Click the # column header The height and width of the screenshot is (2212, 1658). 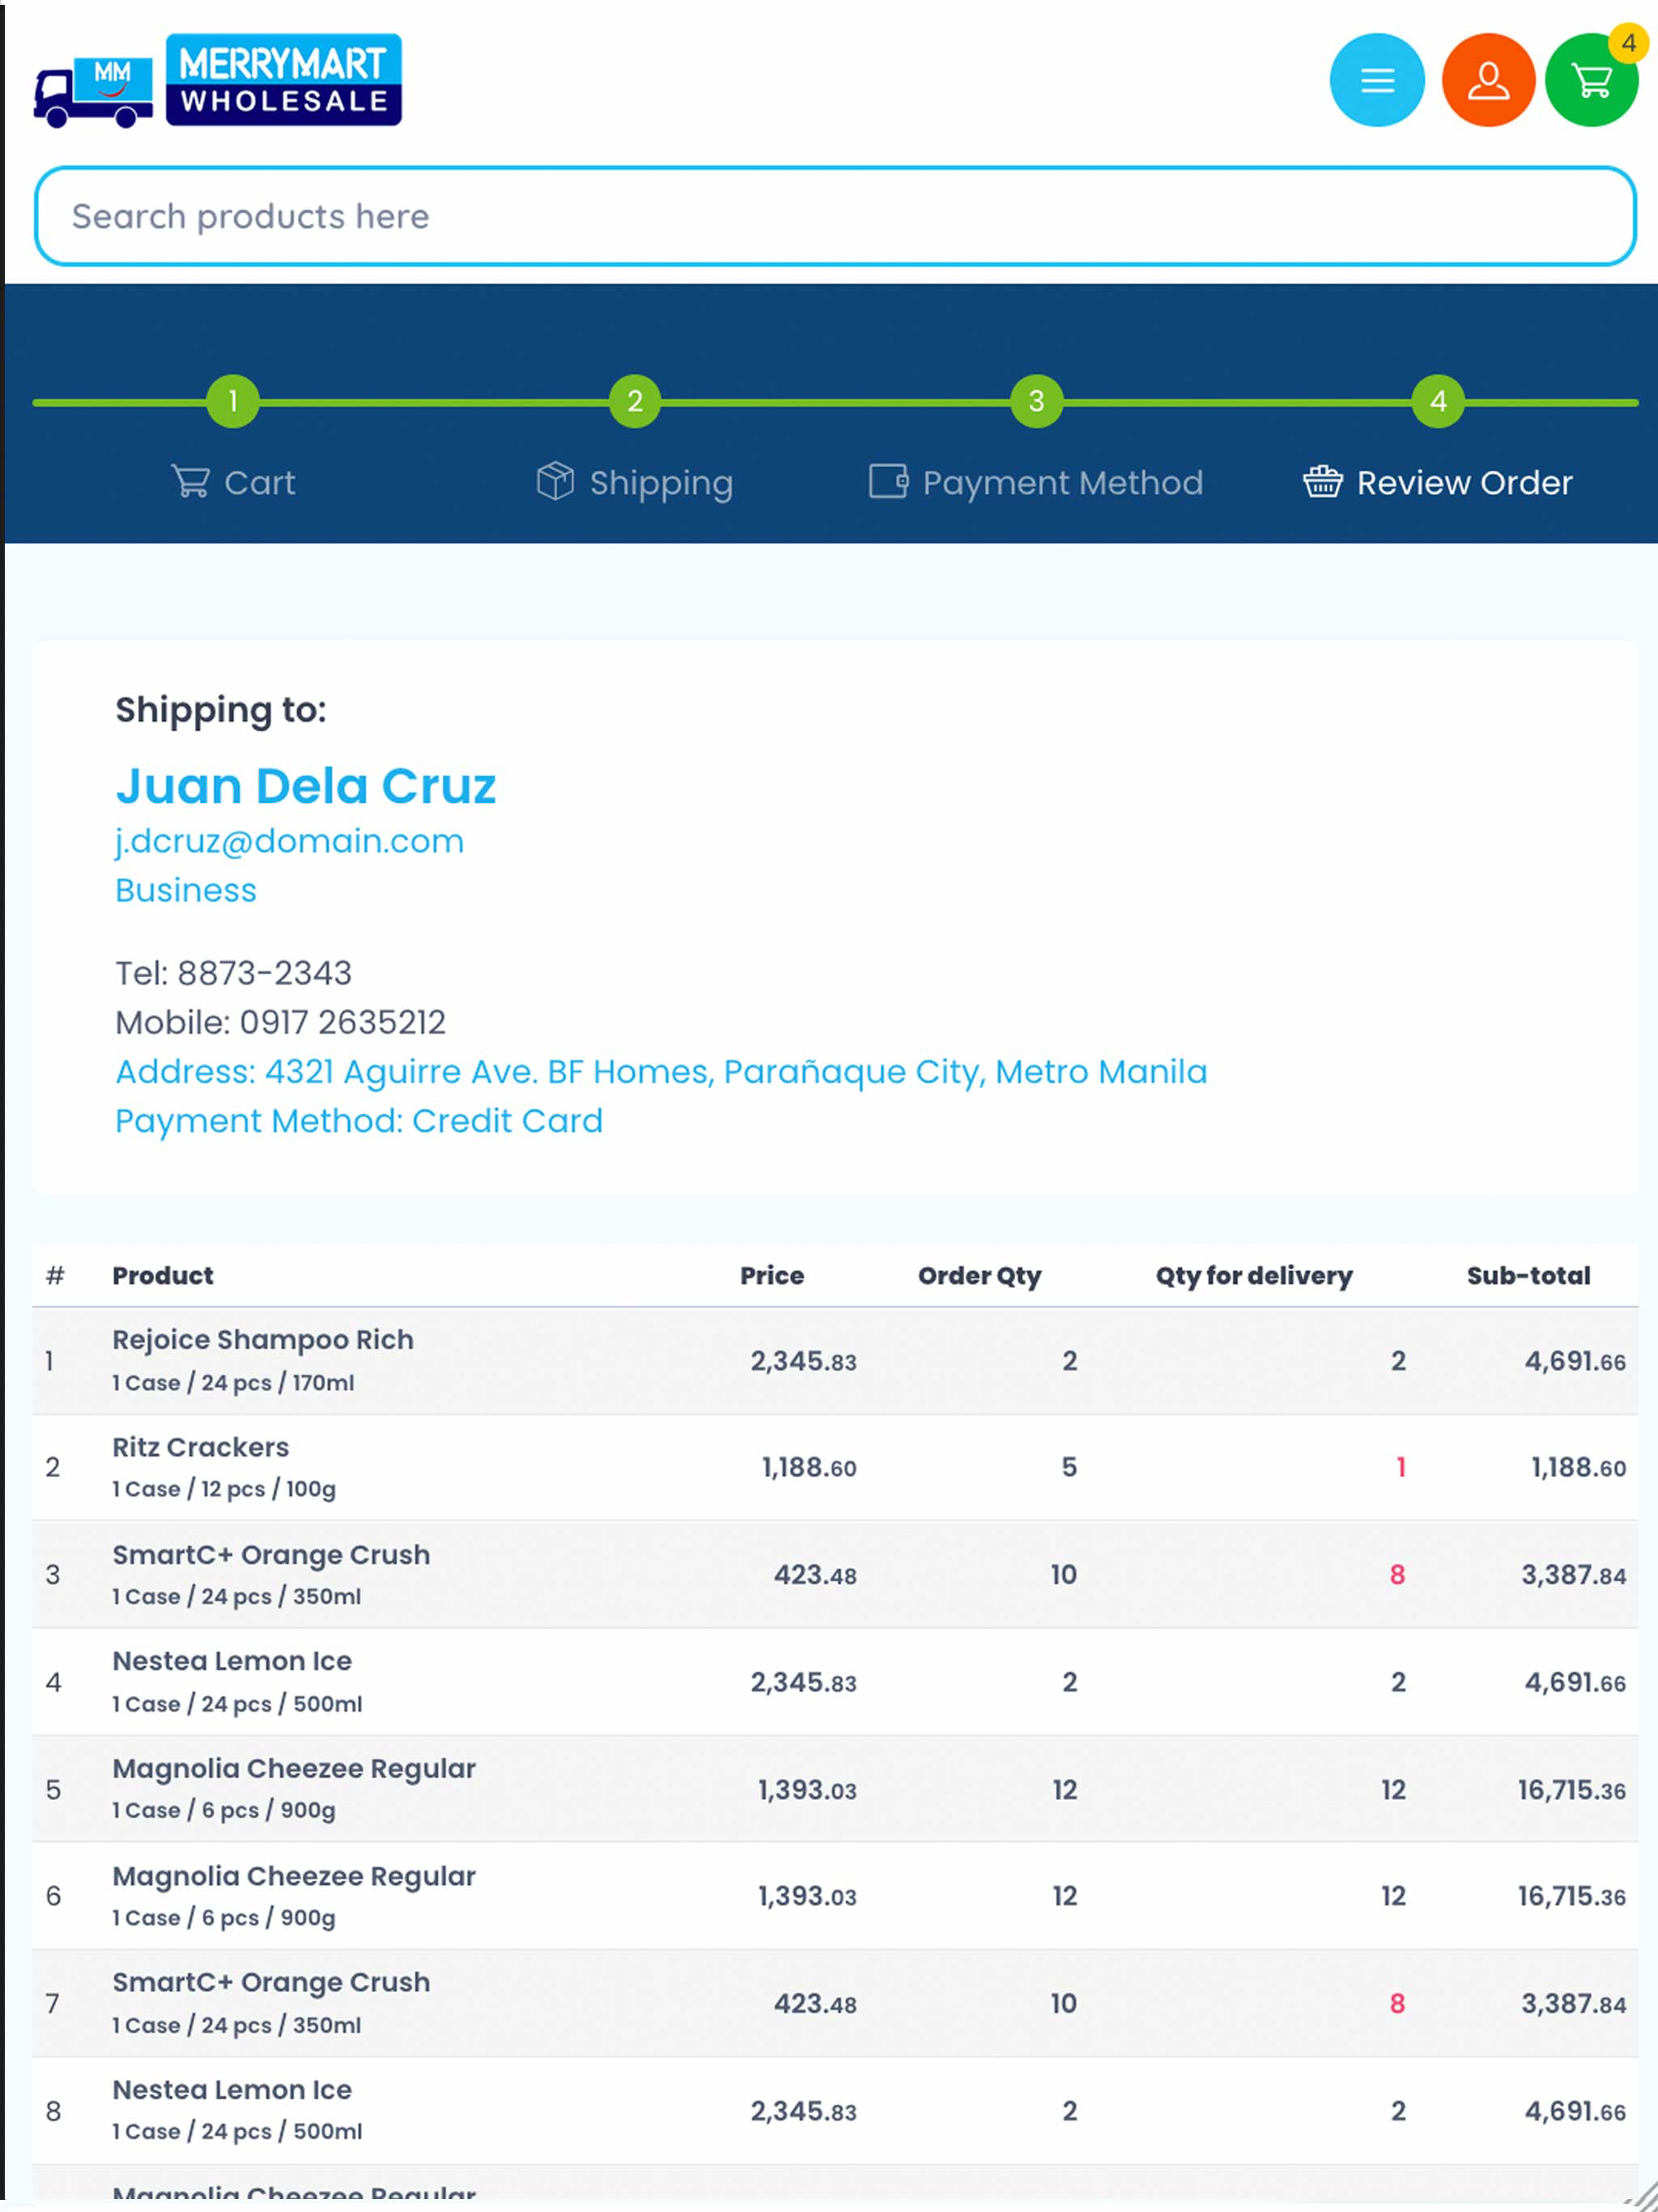[x=55, y=1276]
